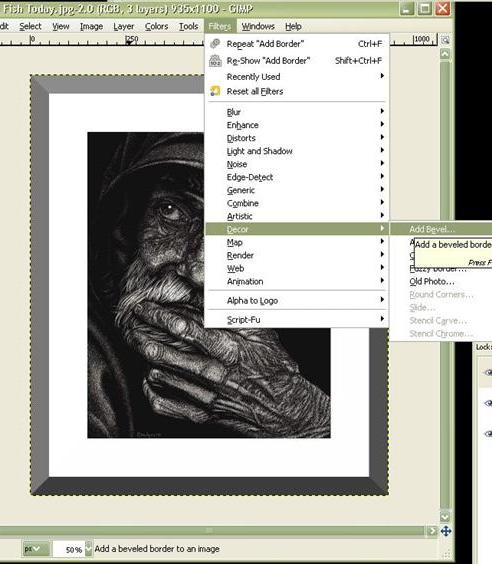Open the Colors menu
This screenshot has height=564, width=492.
pyautogui.click(x=156, y=26)
